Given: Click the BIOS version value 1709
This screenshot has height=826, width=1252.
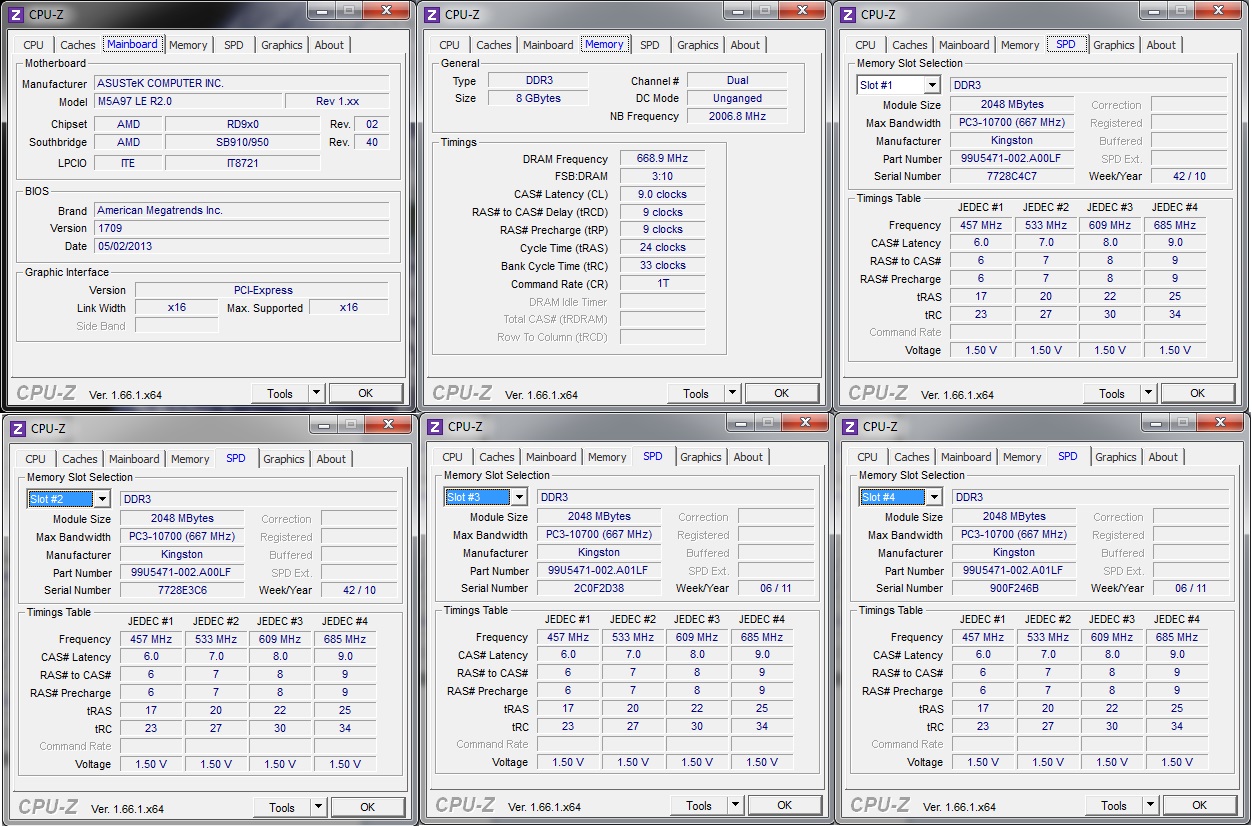Looking at the screenshot, I should (241, 229).
